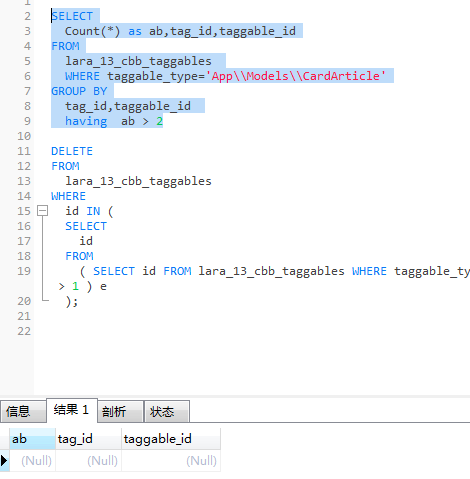Click the nested SELECT on line 19
This screenshot has height=479, width=470.
(x=114, y=271)
